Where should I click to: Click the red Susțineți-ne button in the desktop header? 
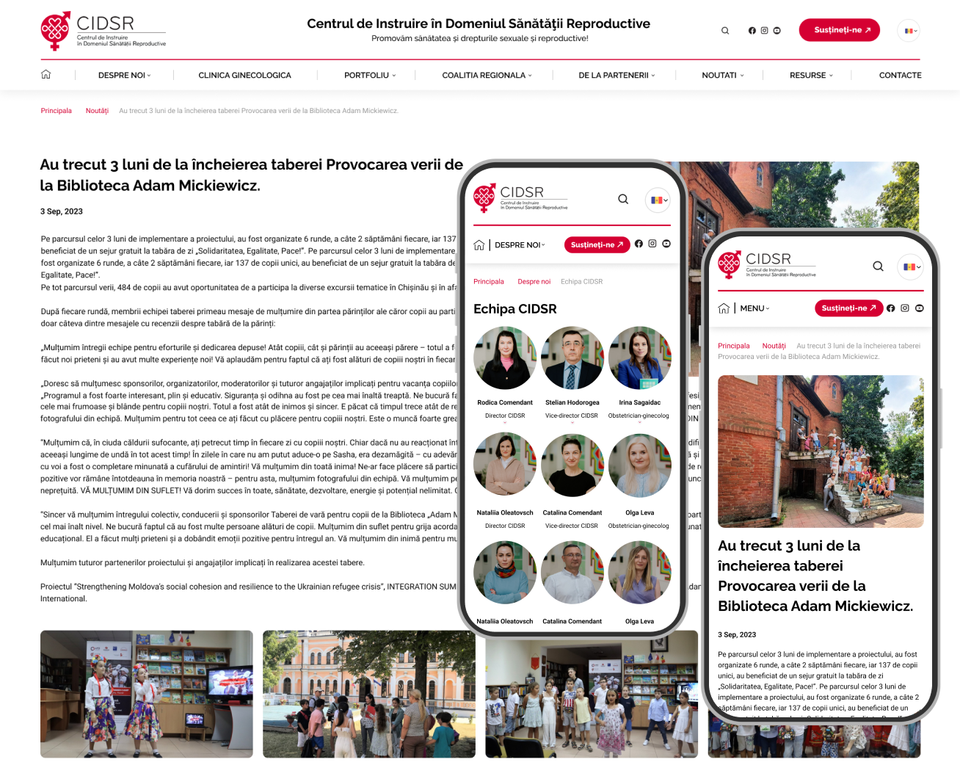pyautogui.click(x=839, y=30)
